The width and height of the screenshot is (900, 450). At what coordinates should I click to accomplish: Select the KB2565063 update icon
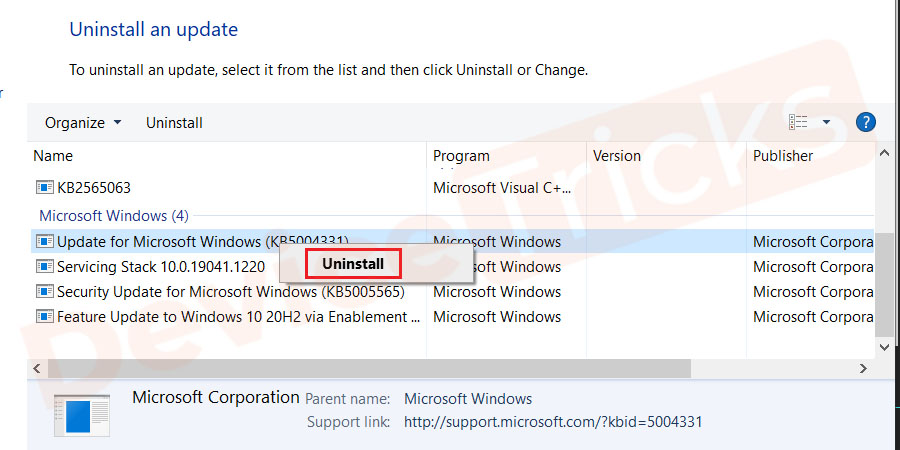point(45,187)
